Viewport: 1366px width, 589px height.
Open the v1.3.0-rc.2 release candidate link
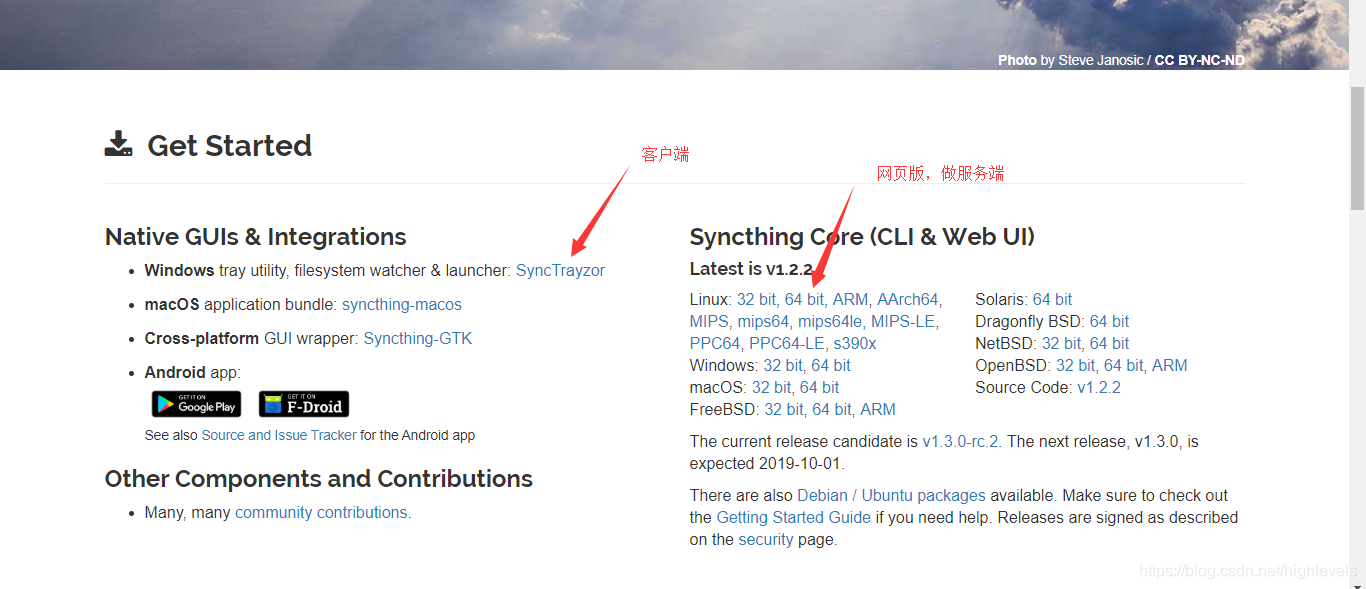point(962,441)
